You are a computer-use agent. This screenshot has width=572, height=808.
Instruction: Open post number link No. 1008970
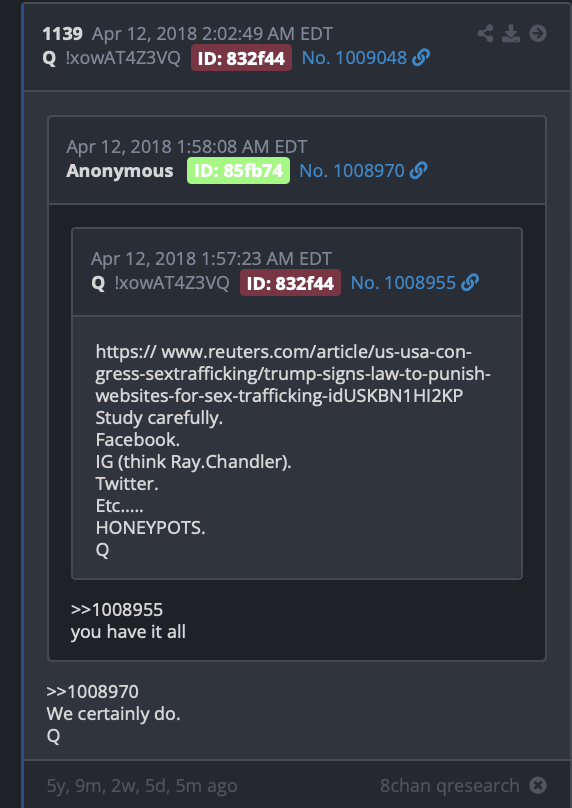[352, 171]
